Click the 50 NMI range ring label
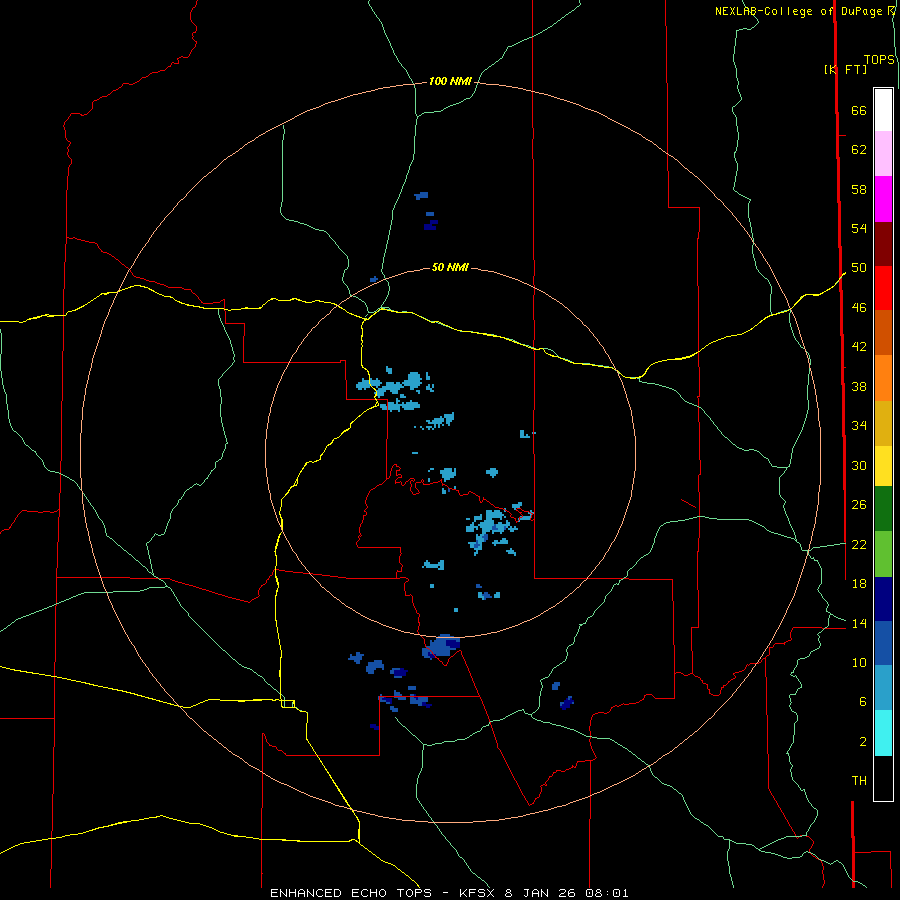This screenshot has height=900, width=900. tap(450, 267)
